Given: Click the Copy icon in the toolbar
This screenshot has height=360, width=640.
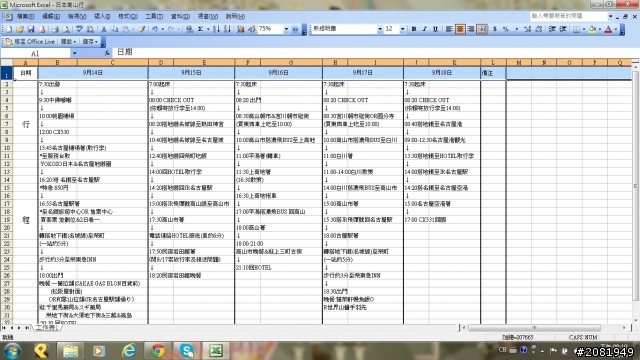Looking at the screenshot, I should click(115, 29).
